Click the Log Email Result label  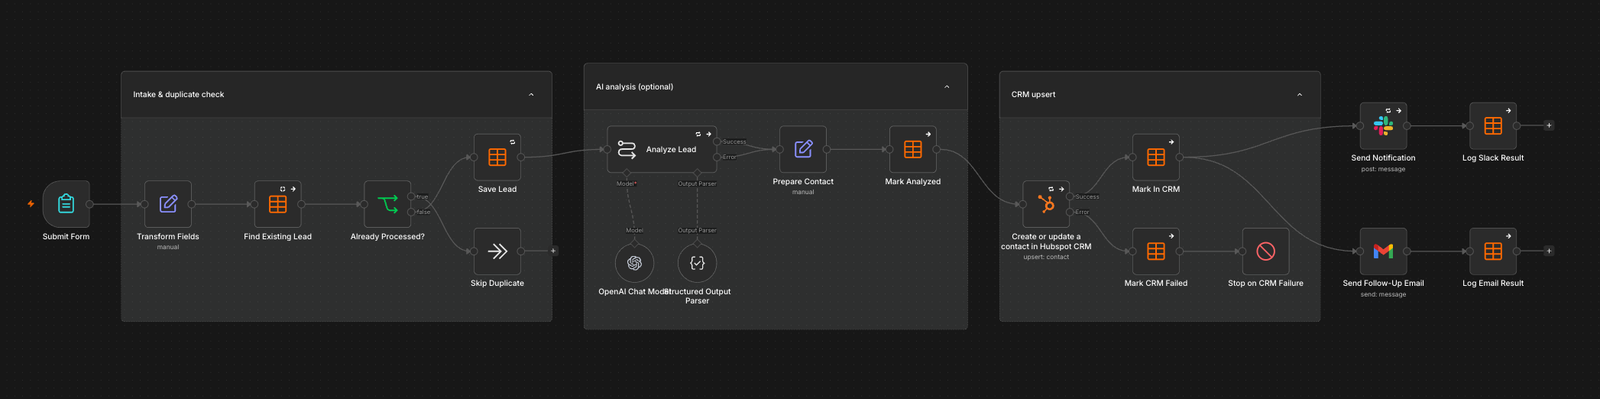(1493, 283)
